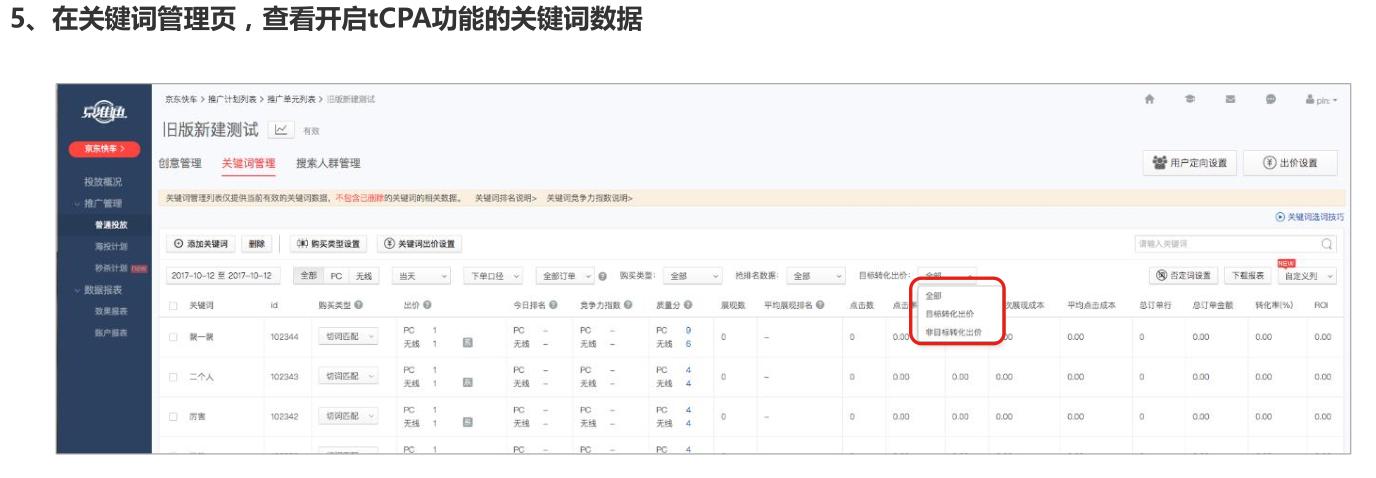
Task: Open the 当天 time range dropdown
Action: 422,274
